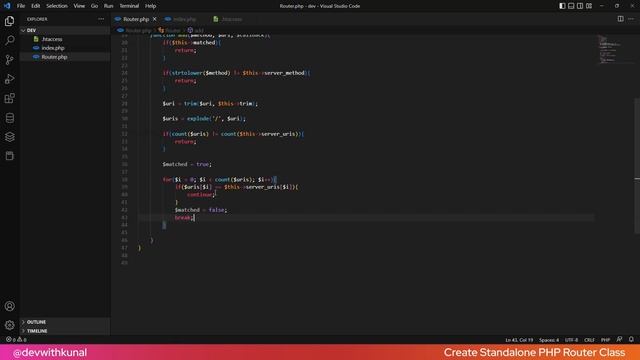
Task: Click the continue statement line
Action: (x=201, y=195)
